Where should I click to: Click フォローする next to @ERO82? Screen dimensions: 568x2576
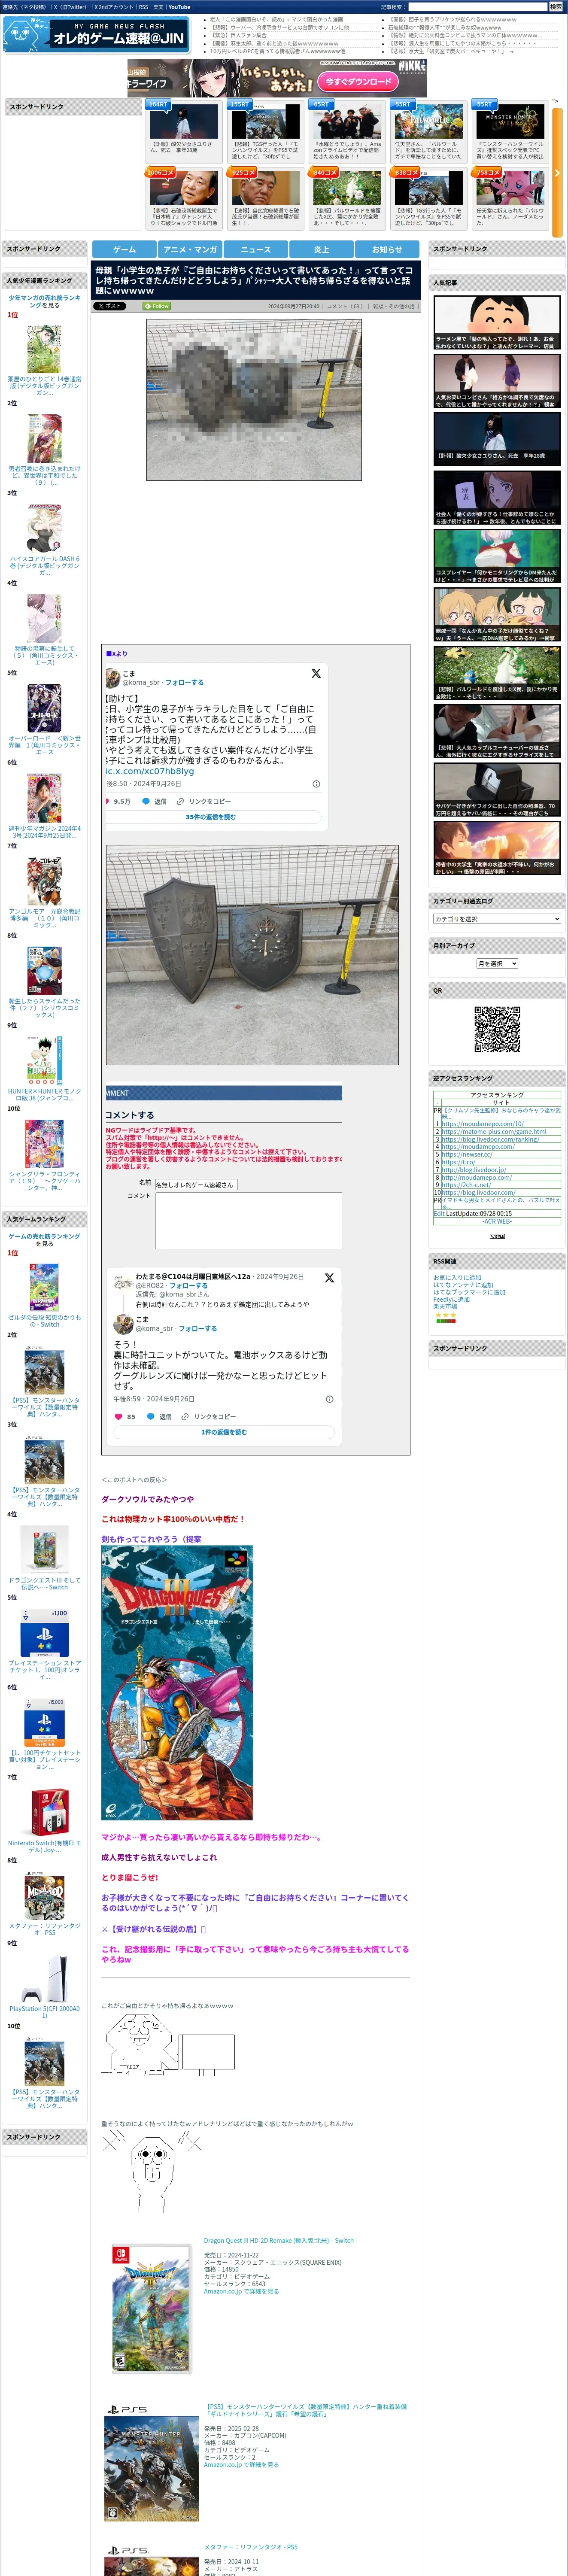tap(188, 1286)
